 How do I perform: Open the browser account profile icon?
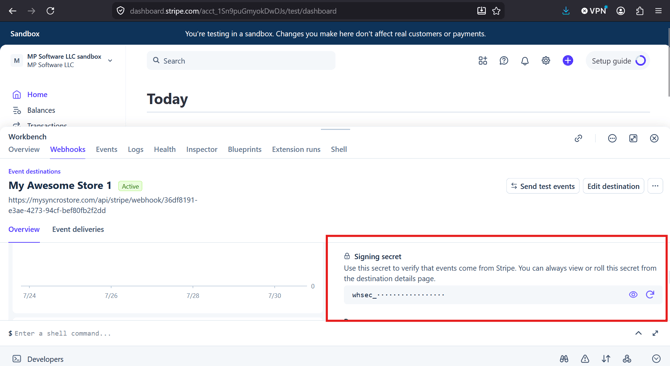(x=620, y=11)
